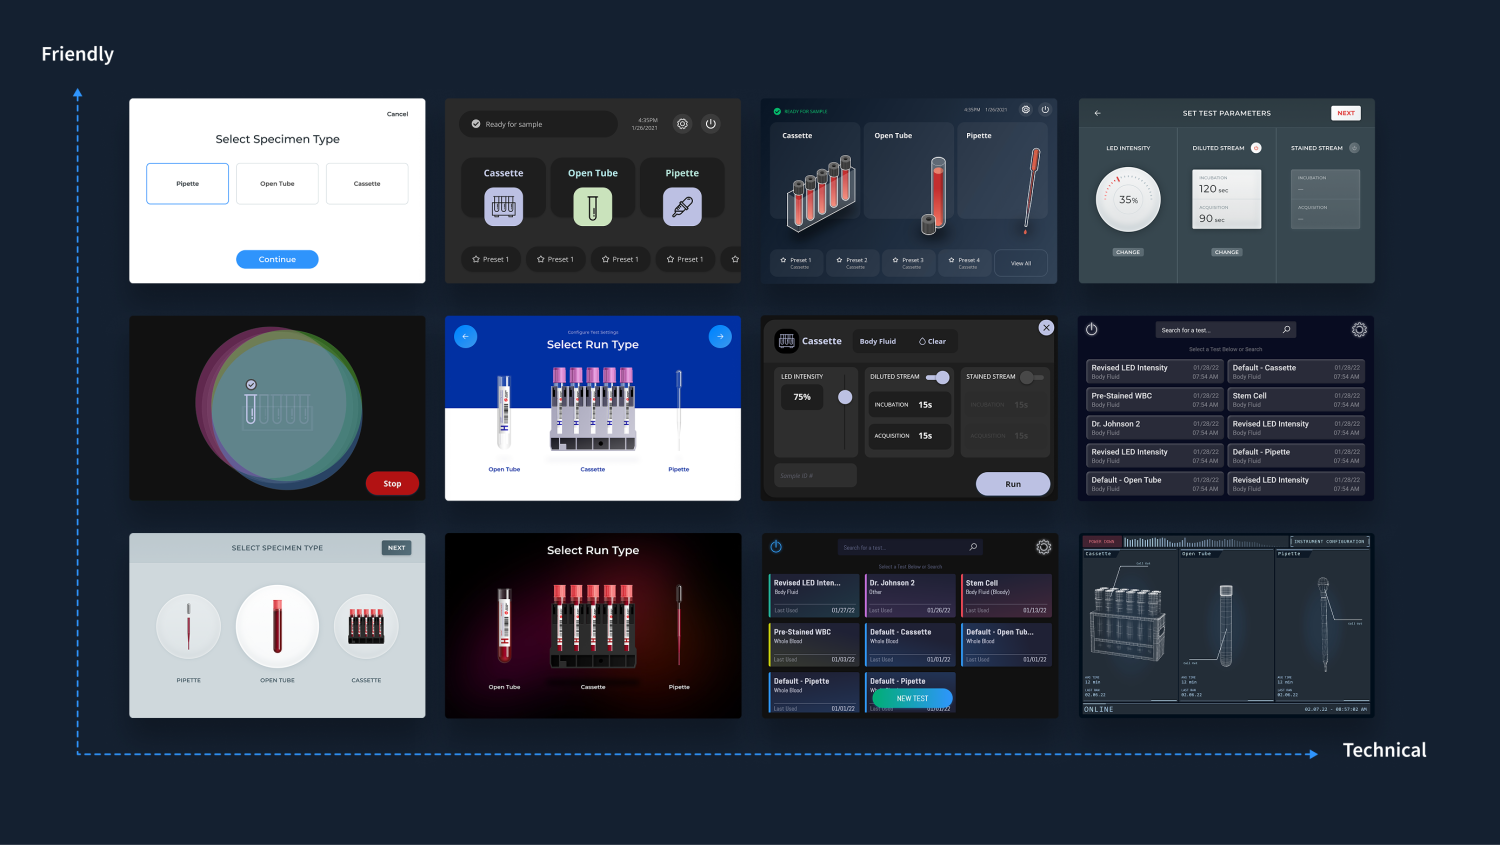Toggle Diluted Stream in Set Test Parameters
Screen dimensions: 1500x845
pyautogui.click(x=1256, y=148)
